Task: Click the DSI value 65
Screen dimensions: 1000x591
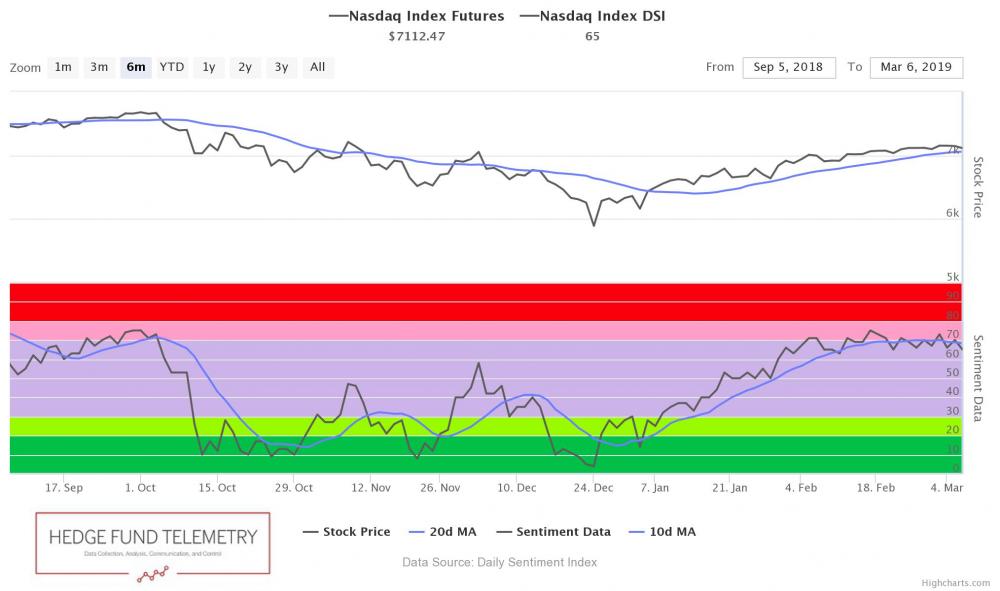Action: point(592,36)
